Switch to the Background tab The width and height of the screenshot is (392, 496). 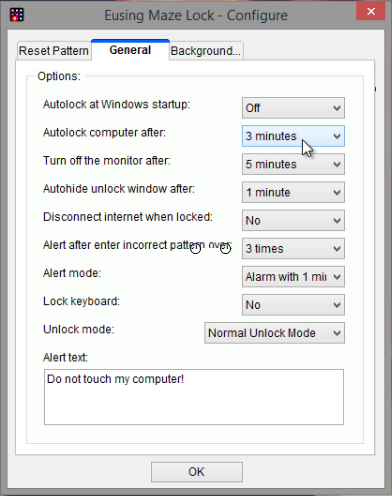206,51
